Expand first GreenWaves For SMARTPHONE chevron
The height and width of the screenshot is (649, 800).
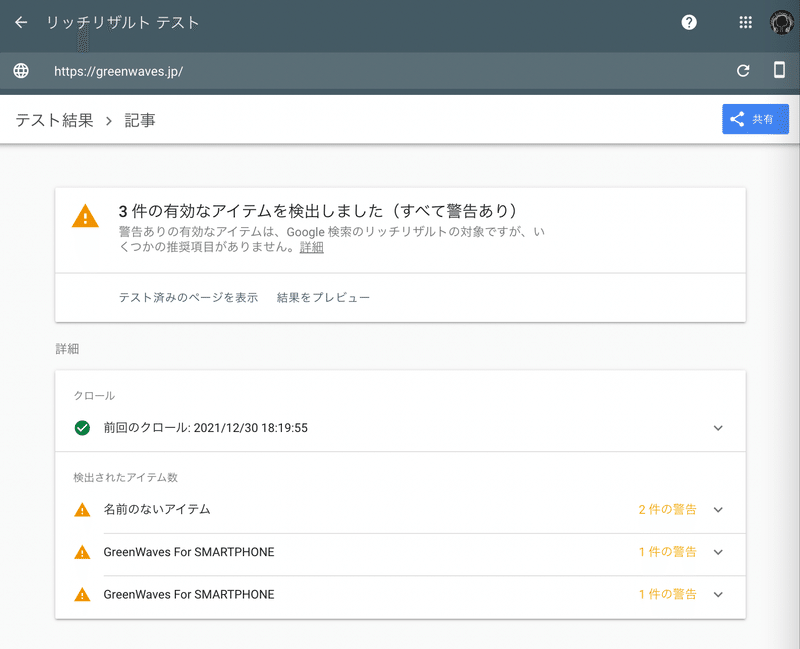tap(718, 552)
